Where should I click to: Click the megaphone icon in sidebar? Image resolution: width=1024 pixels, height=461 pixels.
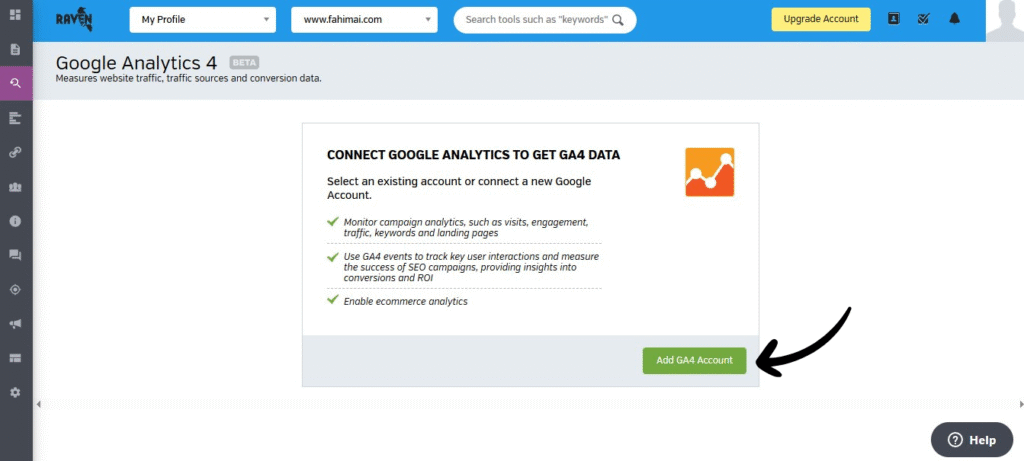tap(15, 324)
